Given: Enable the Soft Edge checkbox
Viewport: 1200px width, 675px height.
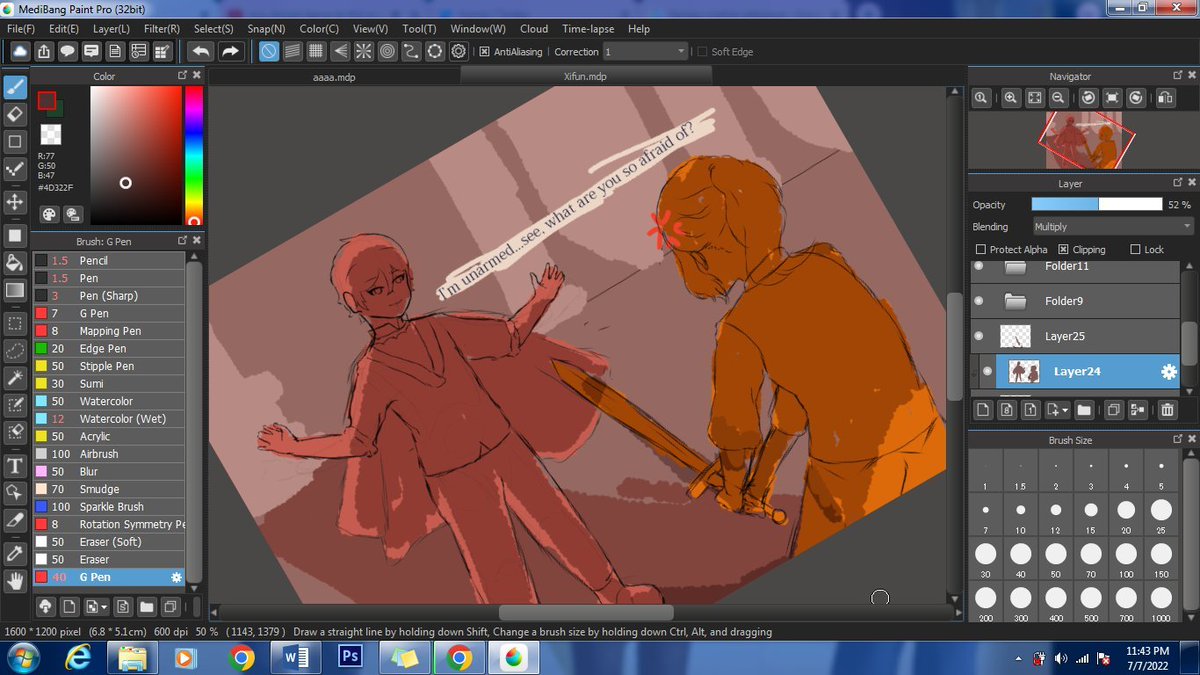Looking at the screenshot, I should [702, 51].
